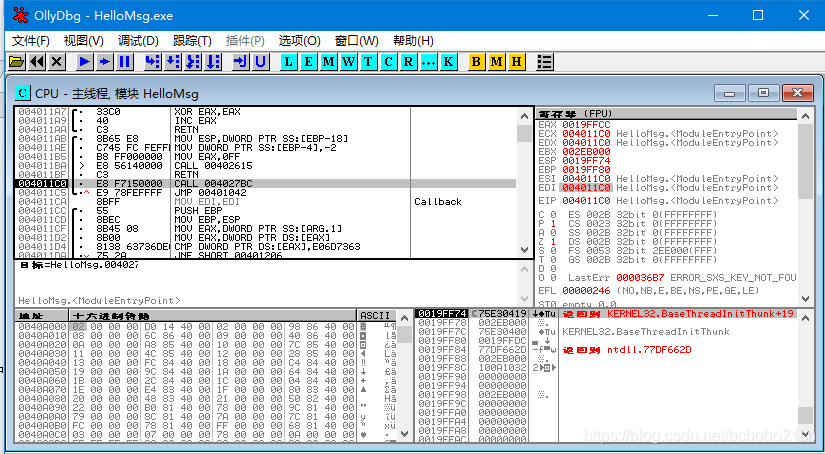The image size is (825, 454).
Task: Click scroll up arrow of registers pane
Action: pyautogui.click(x=806, y=116)
